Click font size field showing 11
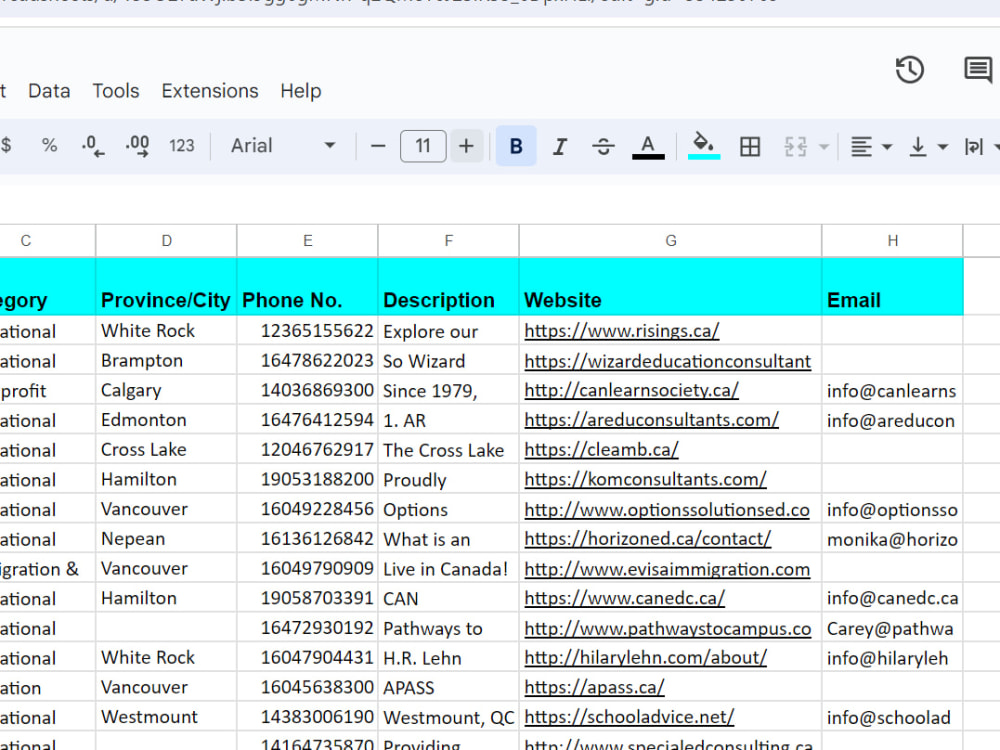Image resolution: width=1000 pixels, height=750 pixels. pyautogui.click(x=423, y=146)
